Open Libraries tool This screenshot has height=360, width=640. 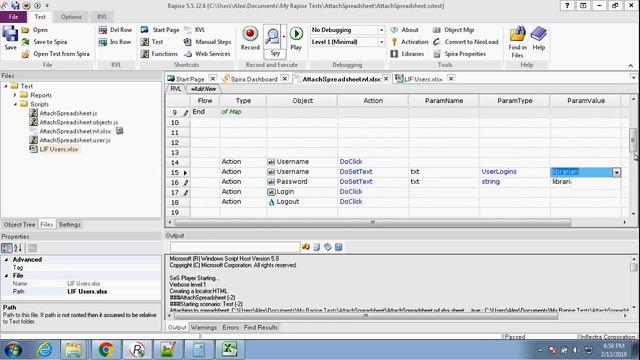coord(407,53)
